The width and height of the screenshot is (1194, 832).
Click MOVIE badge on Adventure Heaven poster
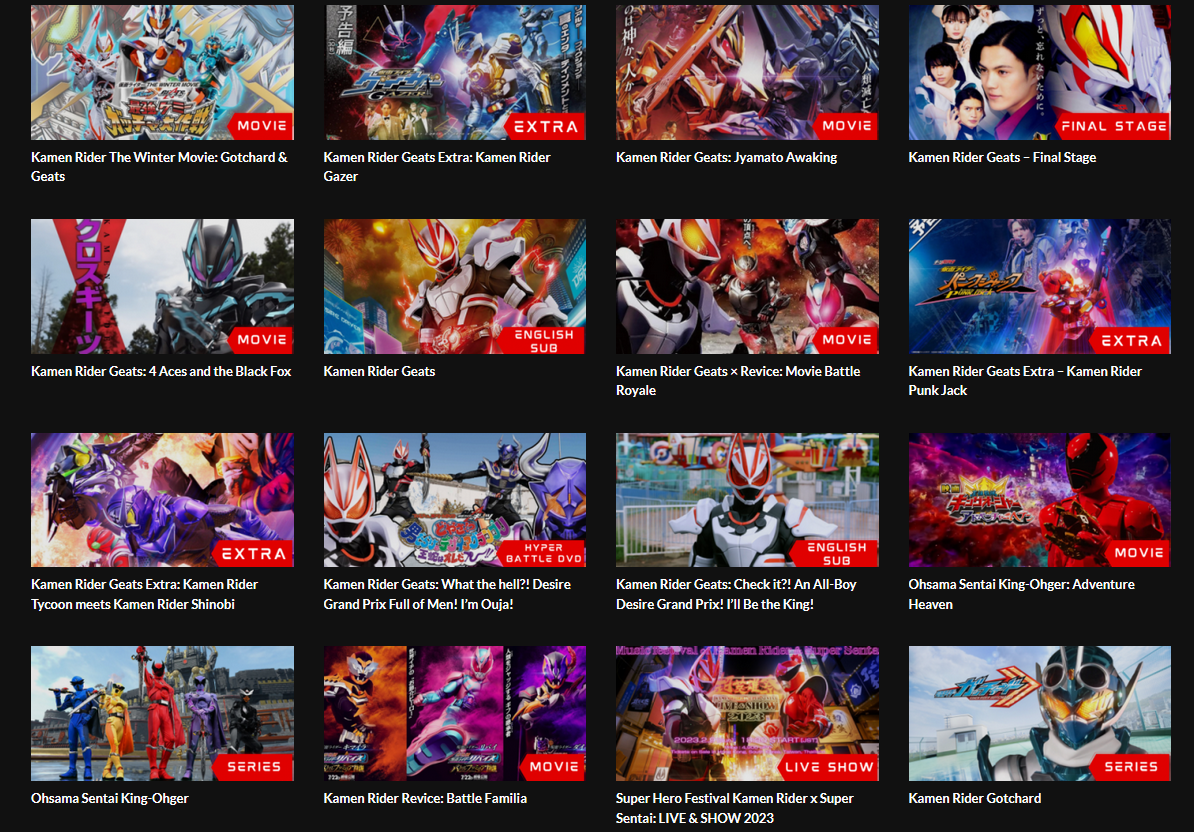coord(1138,553)
